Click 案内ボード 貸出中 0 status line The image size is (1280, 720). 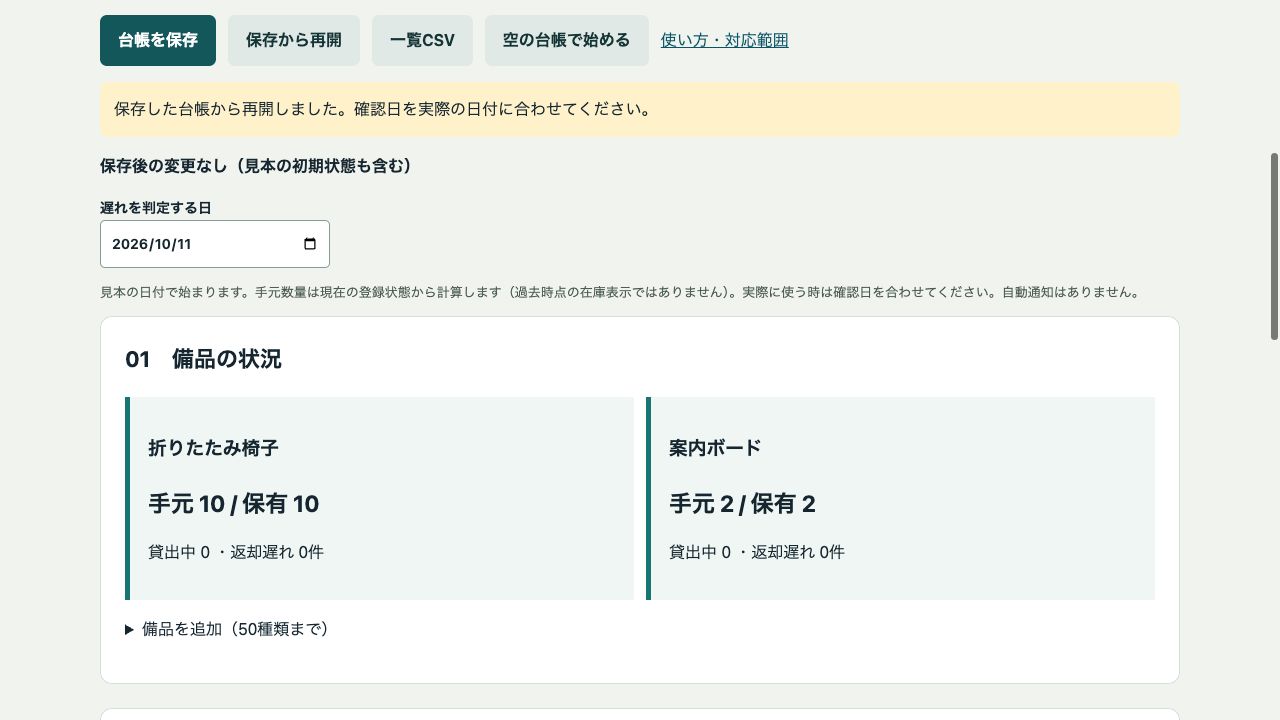[x=757, y=552]
